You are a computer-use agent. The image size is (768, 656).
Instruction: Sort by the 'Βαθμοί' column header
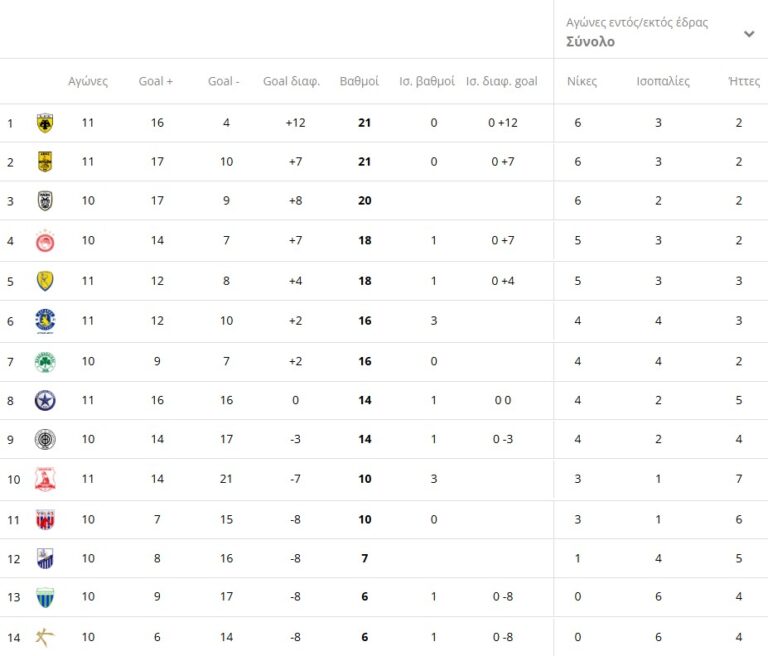pyautogui.click(x=359, y=81)
